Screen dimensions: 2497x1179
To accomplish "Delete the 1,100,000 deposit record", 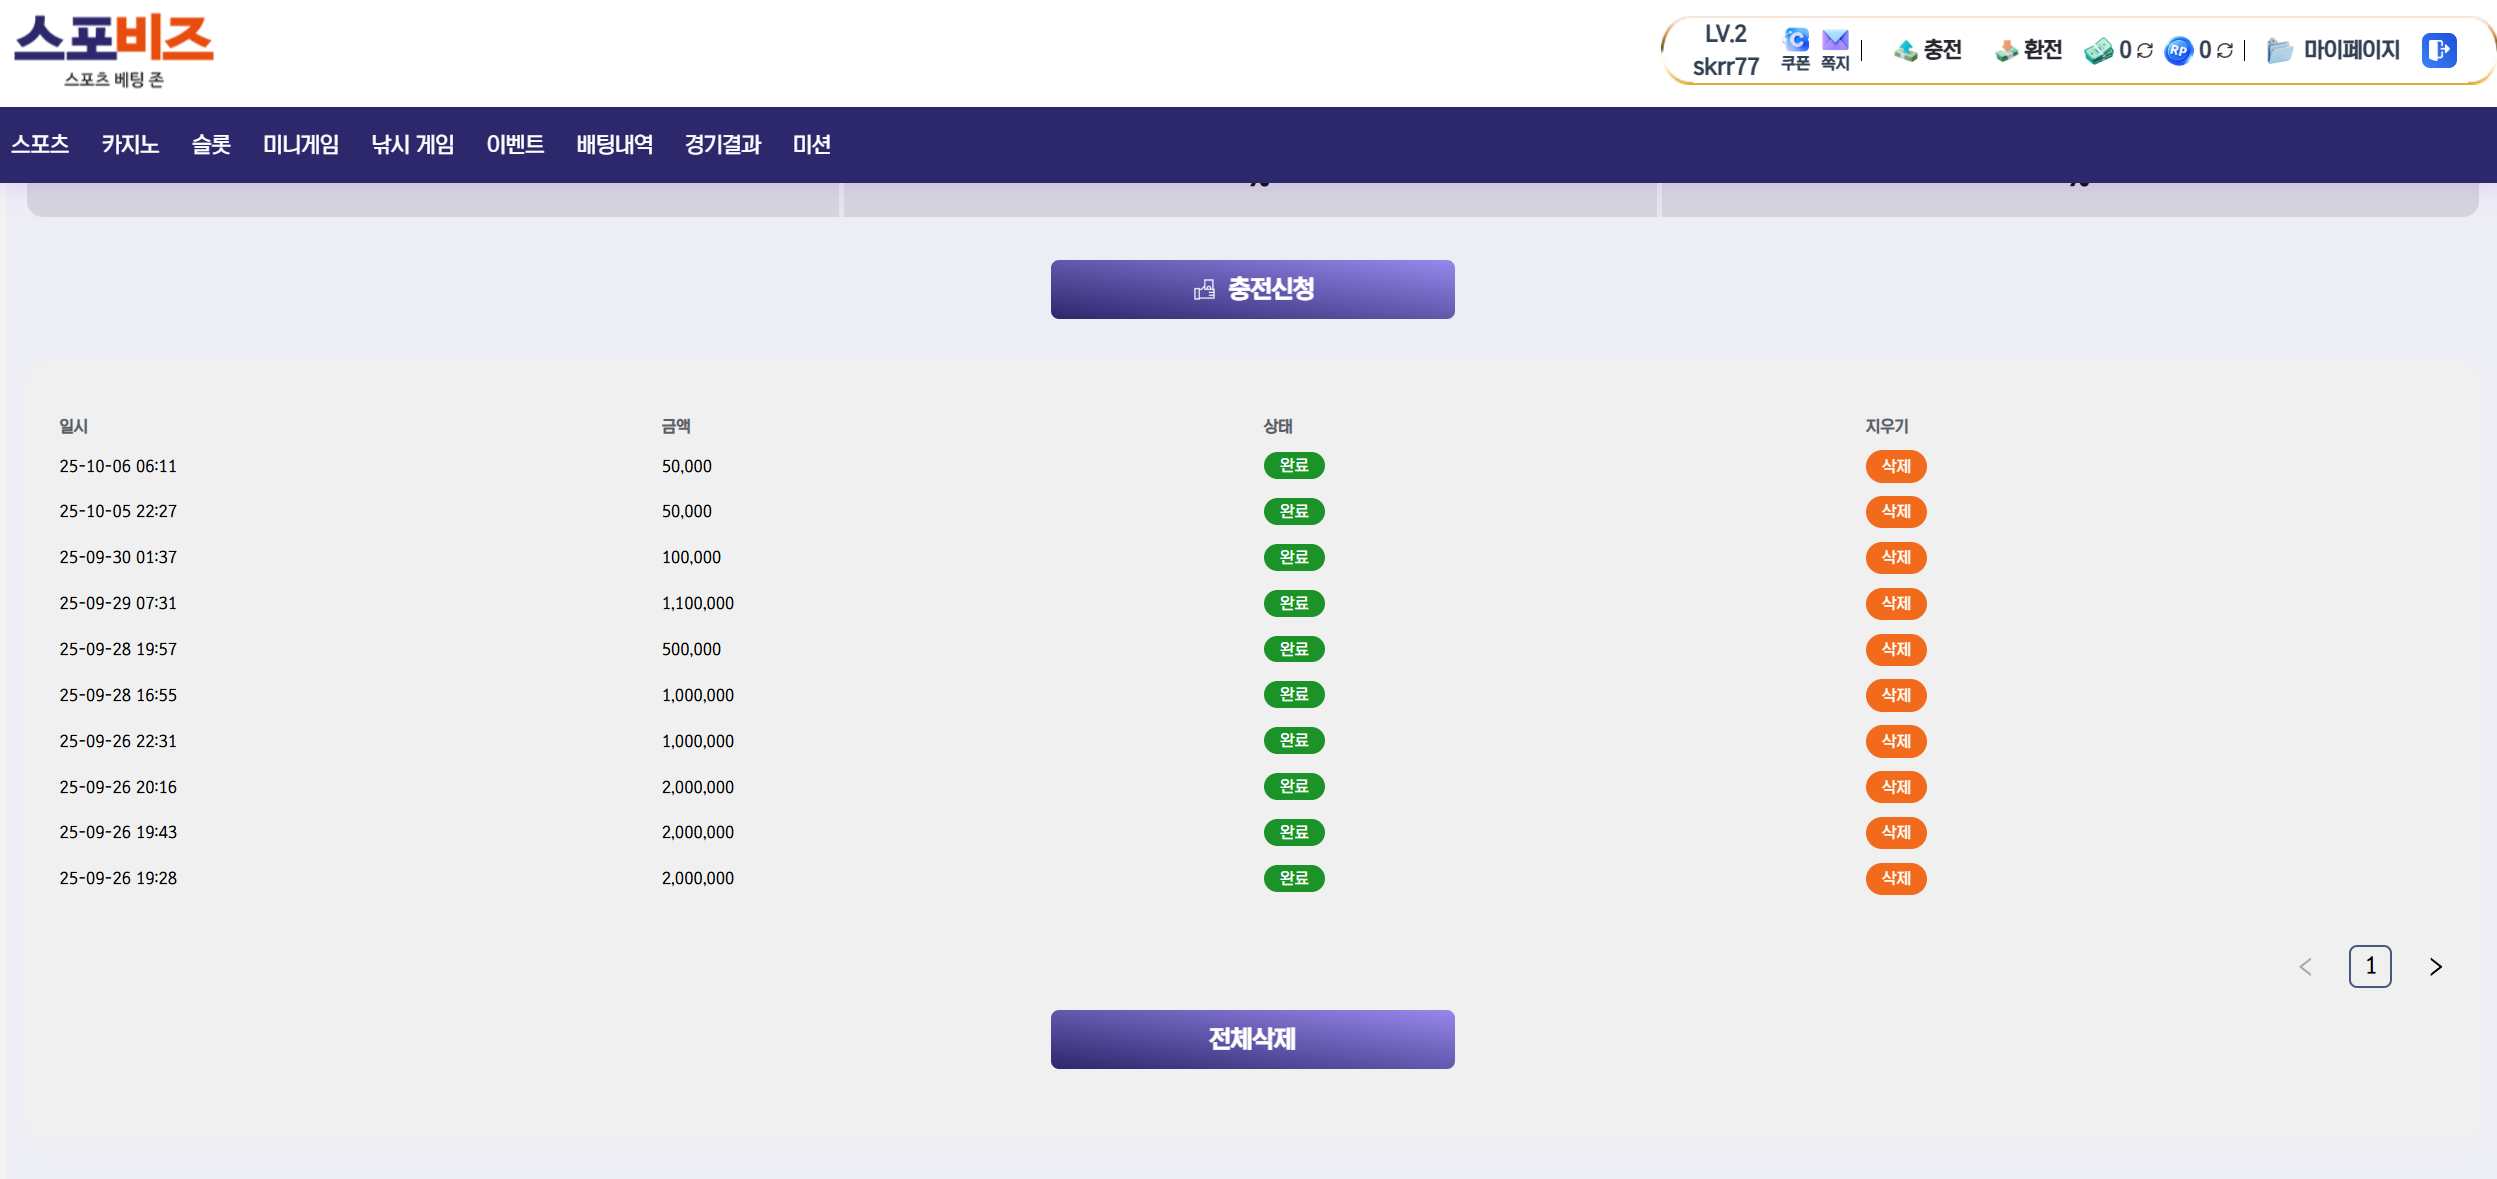I will tap(1895, 603).
